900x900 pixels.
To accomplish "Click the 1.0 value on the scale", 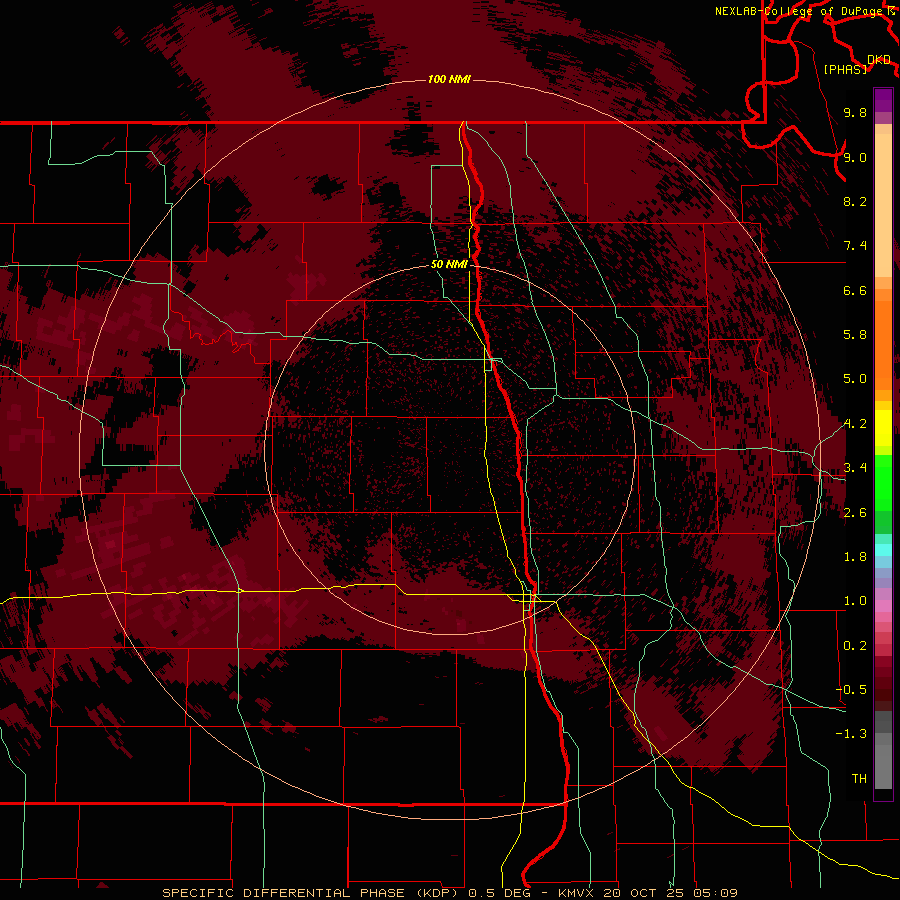I will tap(855, 601).
